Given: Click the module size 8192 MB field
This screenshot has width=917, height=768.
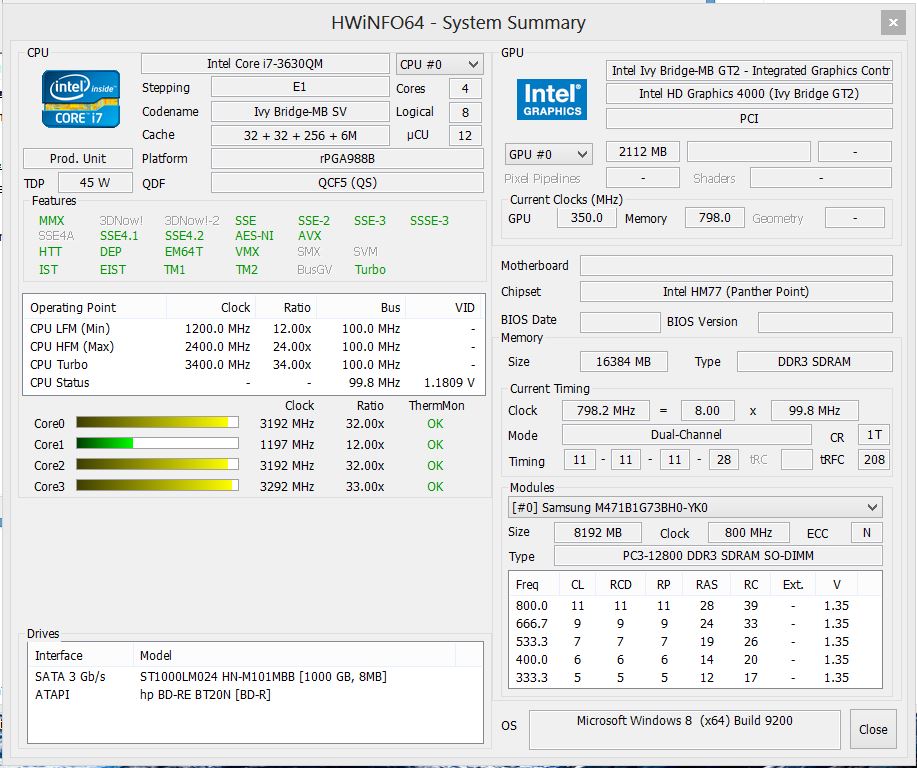Looking at the screenshot, I should [598, 533].
